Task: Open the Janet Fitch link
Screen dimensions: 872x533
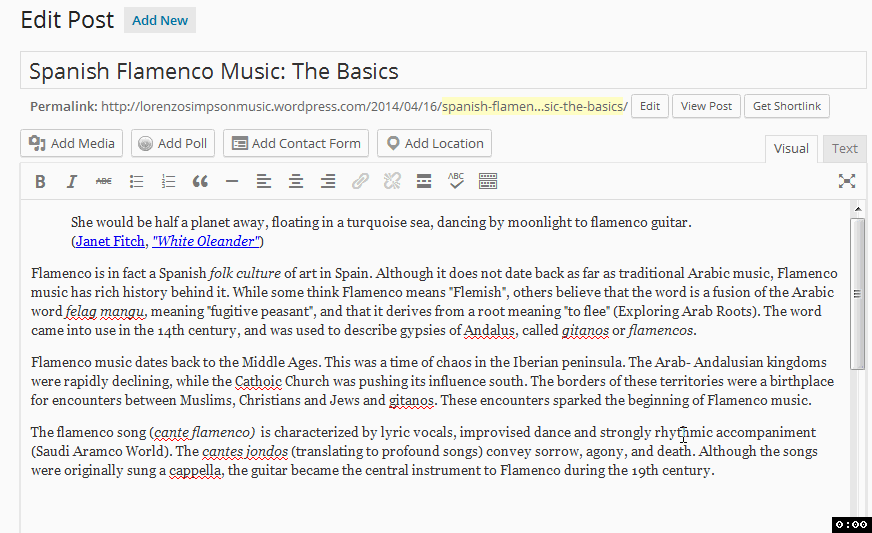Action: (109, 241)
